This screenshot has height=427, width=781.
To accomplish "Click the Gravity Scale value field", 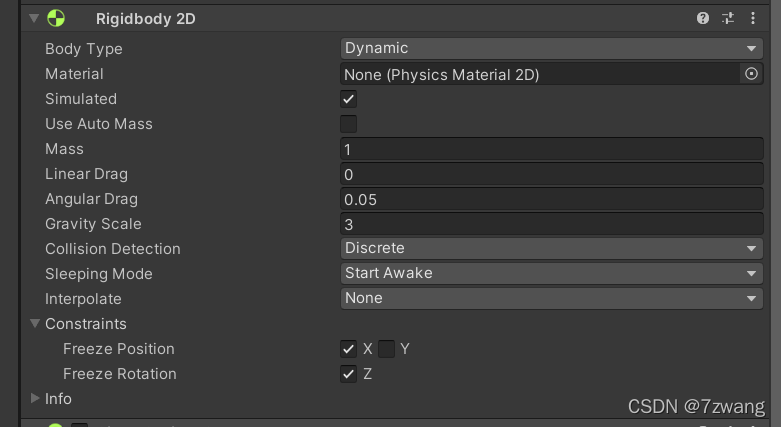I will click(x=552, y=224).
